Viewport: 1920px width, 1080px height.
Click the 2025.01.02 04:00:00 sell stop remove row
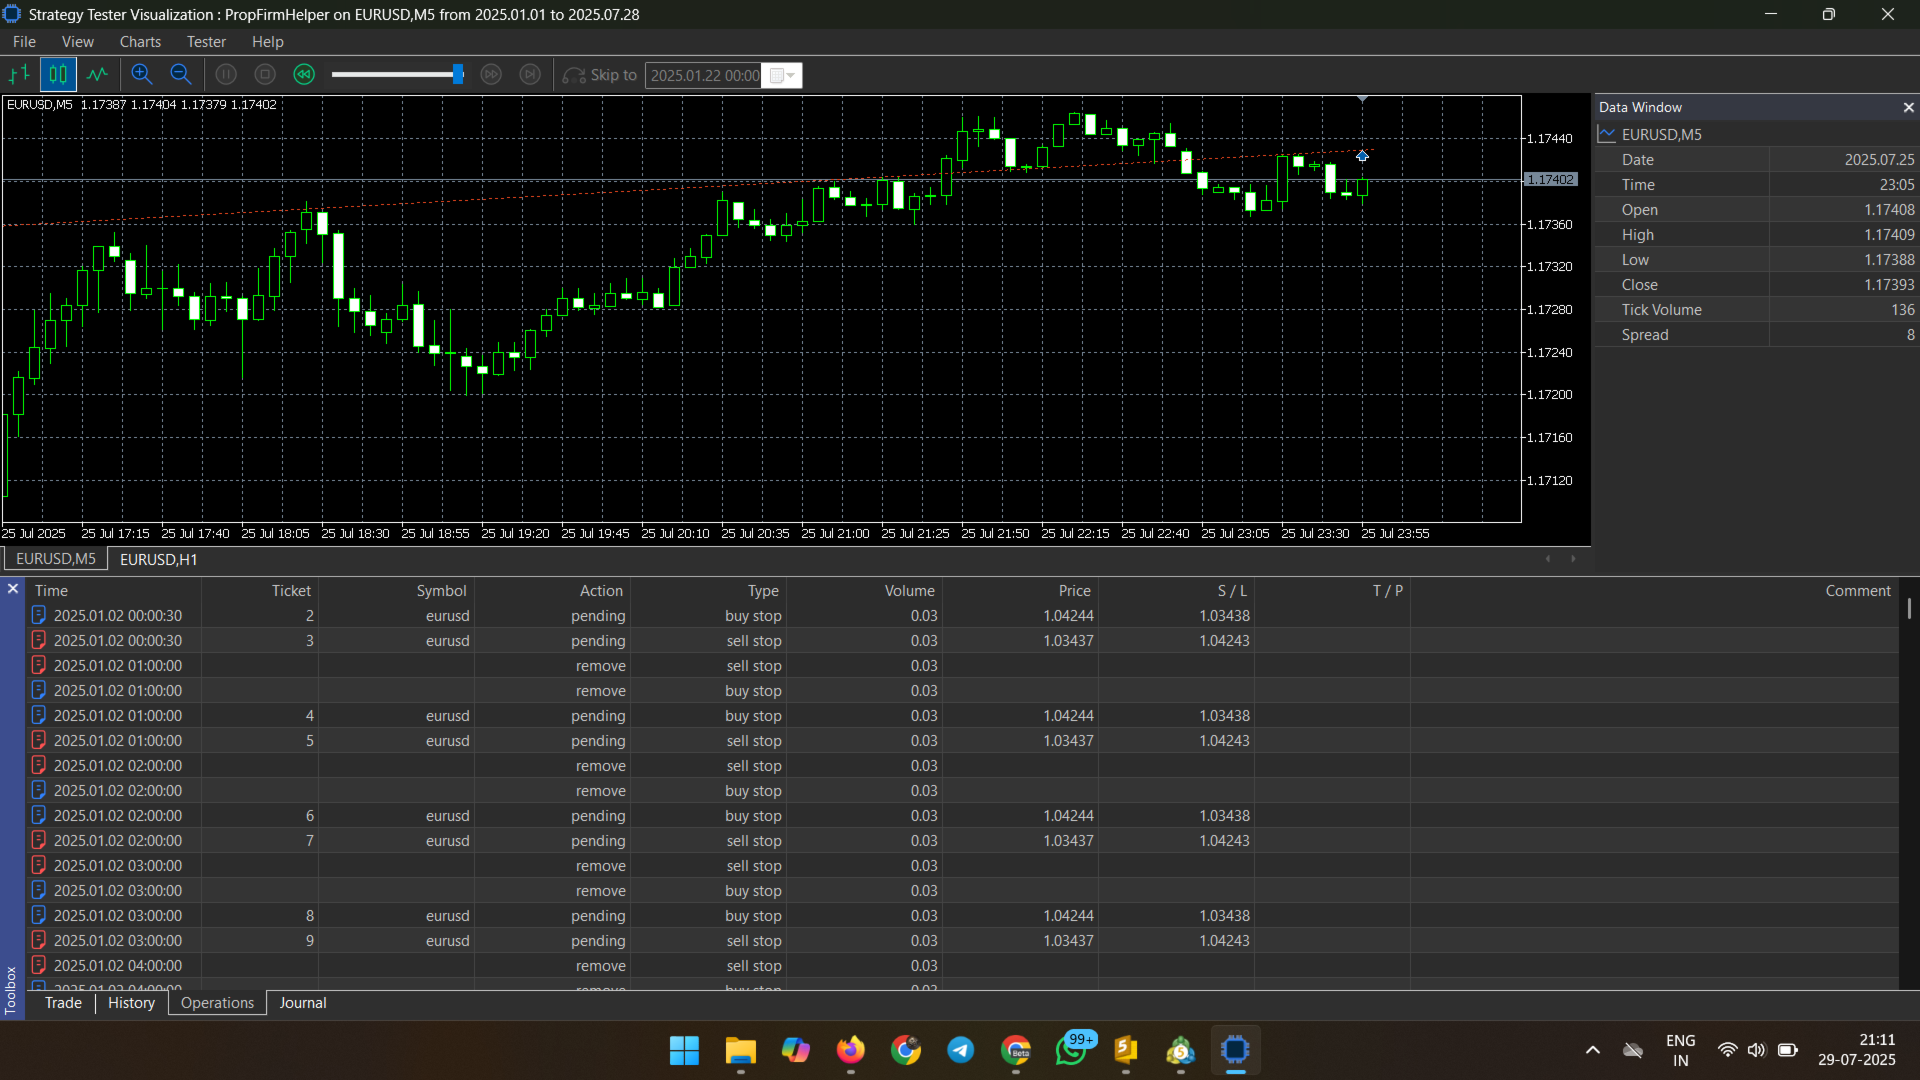click(962, 965)
